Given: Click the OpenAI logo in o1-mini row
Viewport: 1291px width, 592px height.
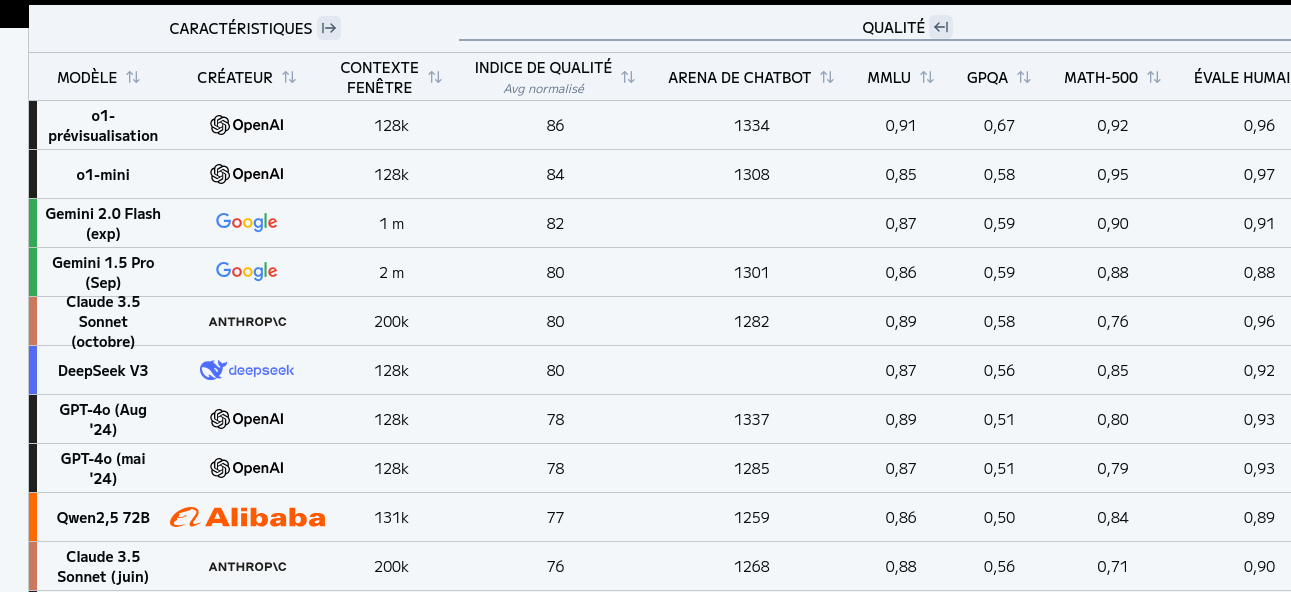Looking at the screenshot, I should click(247, 174).
